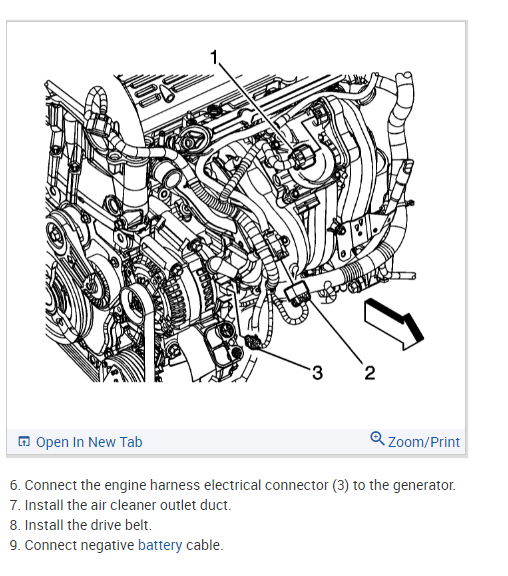This screenshot has width=508, height=576.
Task: Open the diagram via Open In New Tab text
Action: tap(89, 442)
